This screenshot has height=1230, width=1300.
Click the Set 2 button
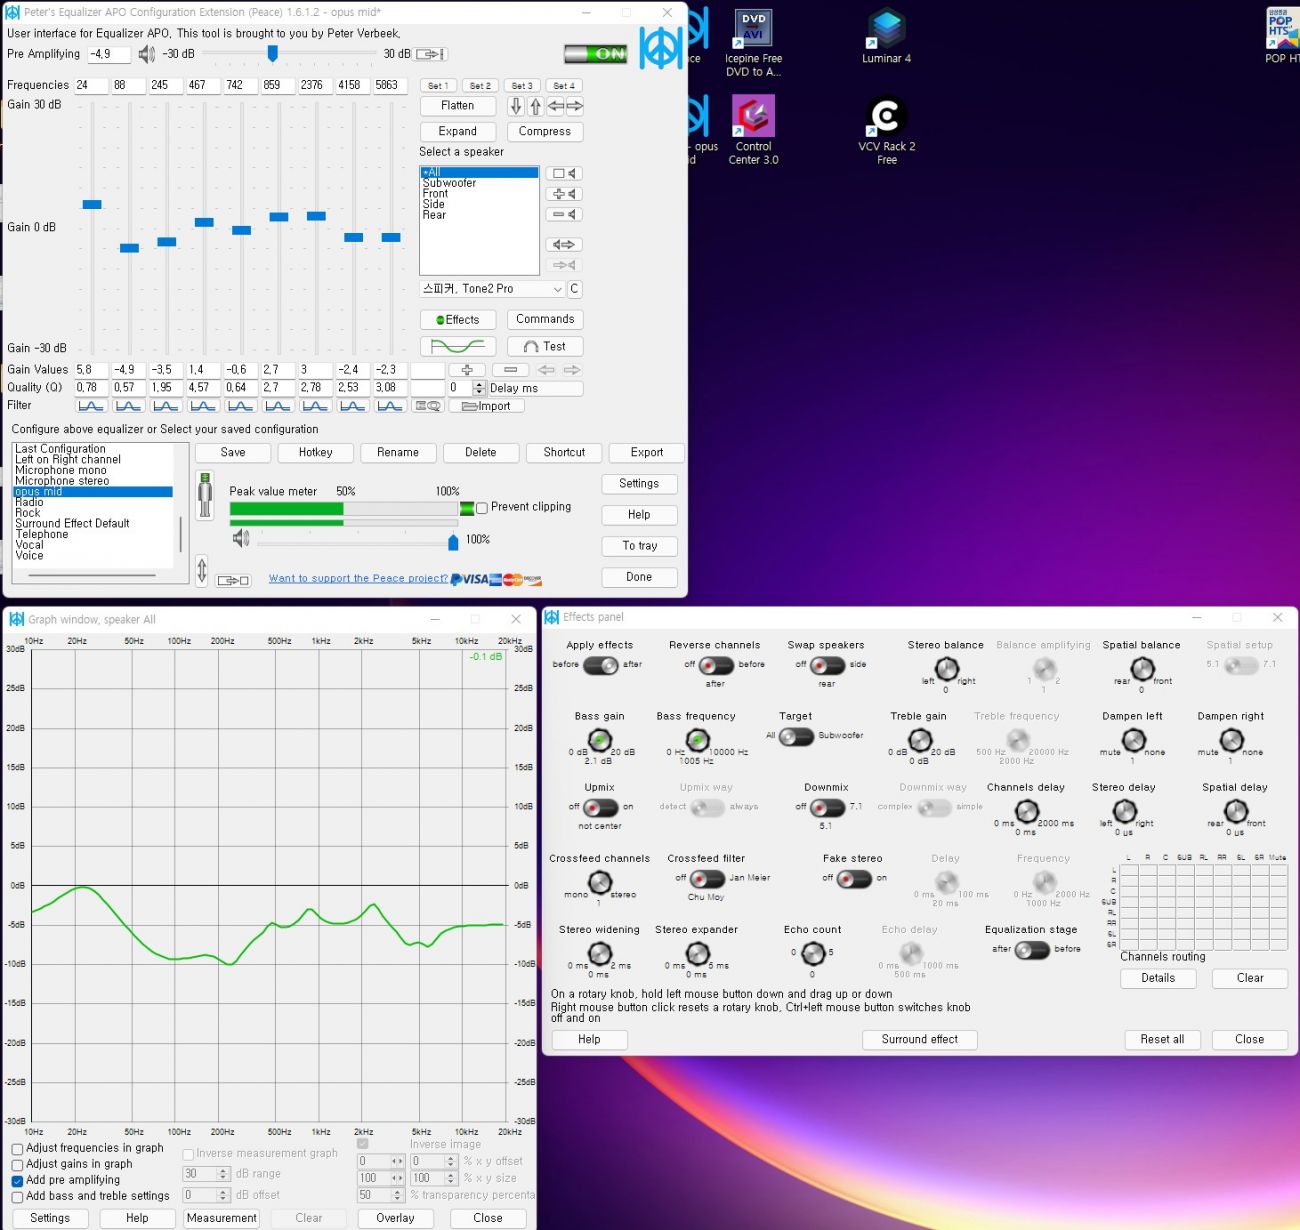click(x=480, y=86)
